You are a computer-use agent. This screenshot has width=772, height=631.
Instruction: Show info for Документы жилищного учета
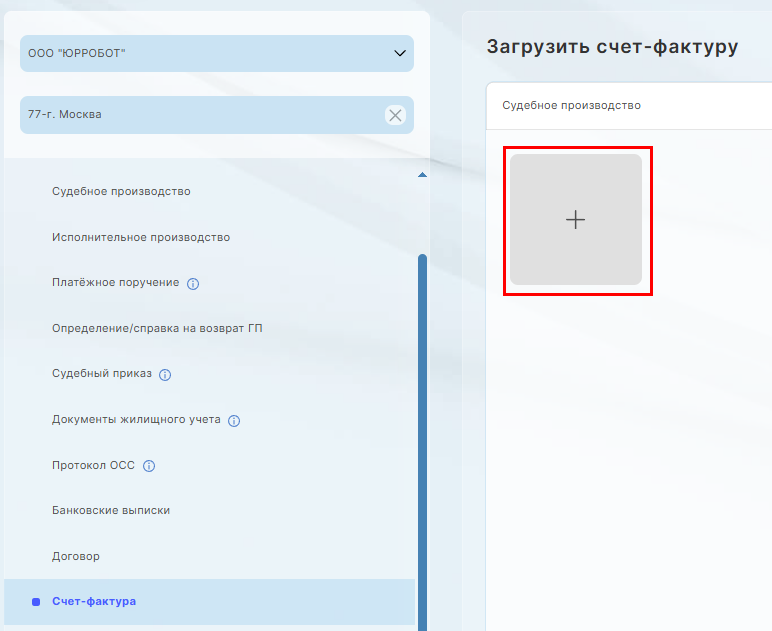234,421
